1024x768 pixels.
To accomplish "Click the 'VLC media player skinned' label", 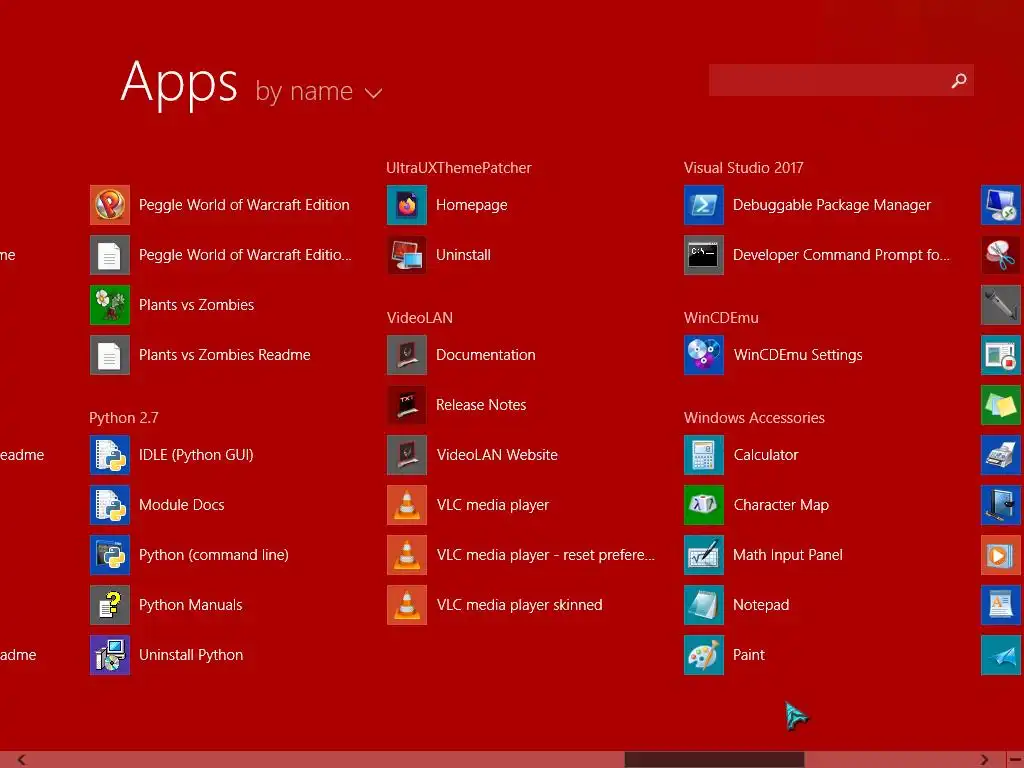I will (x=519, y=605).
